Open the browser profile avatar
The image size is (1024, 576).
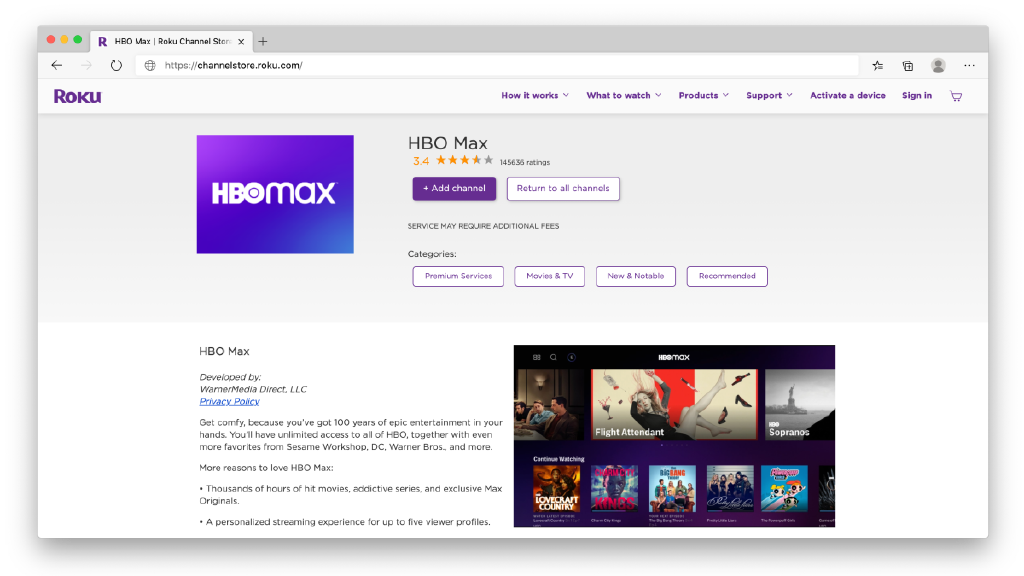click(938, 65)
